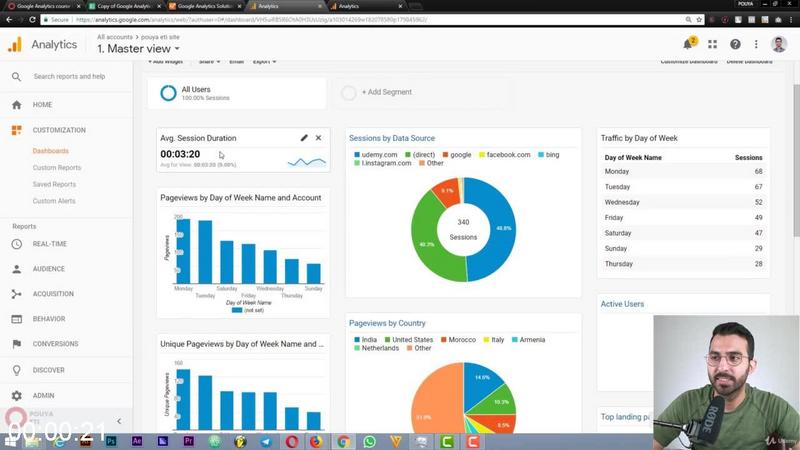Click the user account avatar
Screen dimensions: 800x450
click(778, 44)
